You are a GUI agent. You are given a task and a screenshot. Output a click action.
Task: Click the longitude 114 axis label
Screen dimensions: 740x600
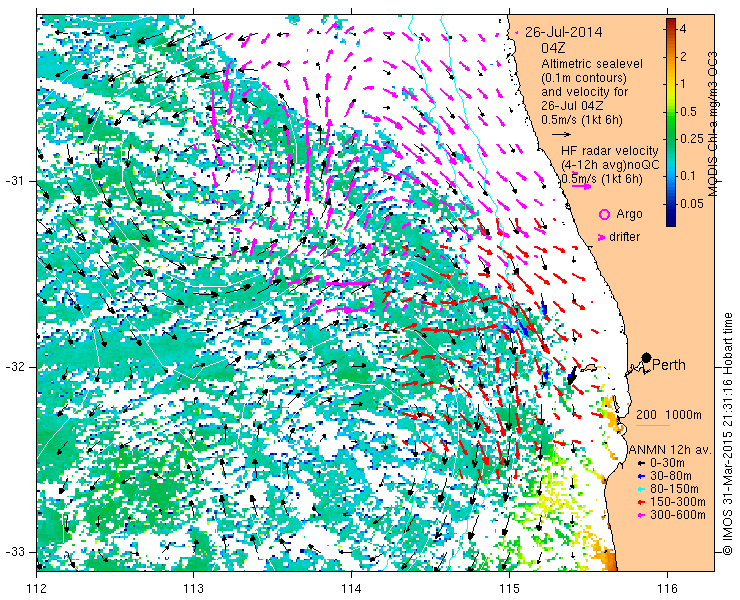pos(352,588)
